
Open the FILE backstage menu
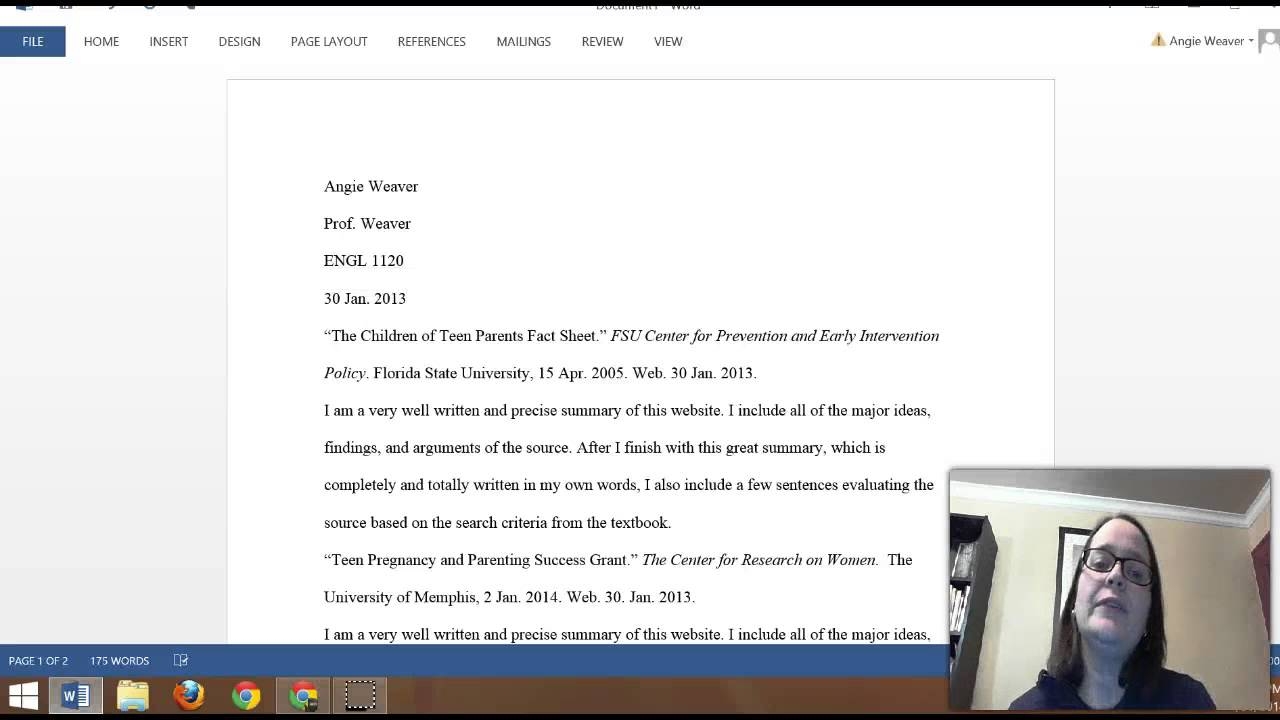(32, 41)
